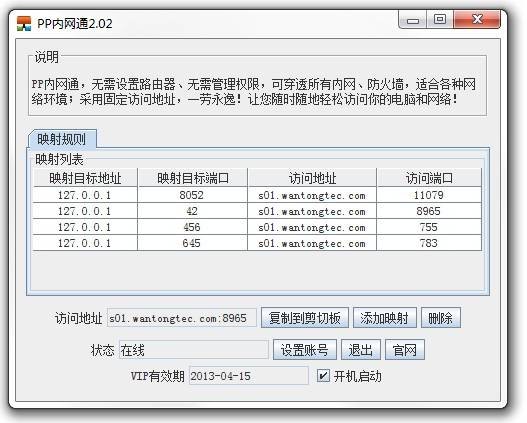This screenshot has height=423, width=527.
Task: Click the 访问端口 column header
Action: tap(429, 178)
